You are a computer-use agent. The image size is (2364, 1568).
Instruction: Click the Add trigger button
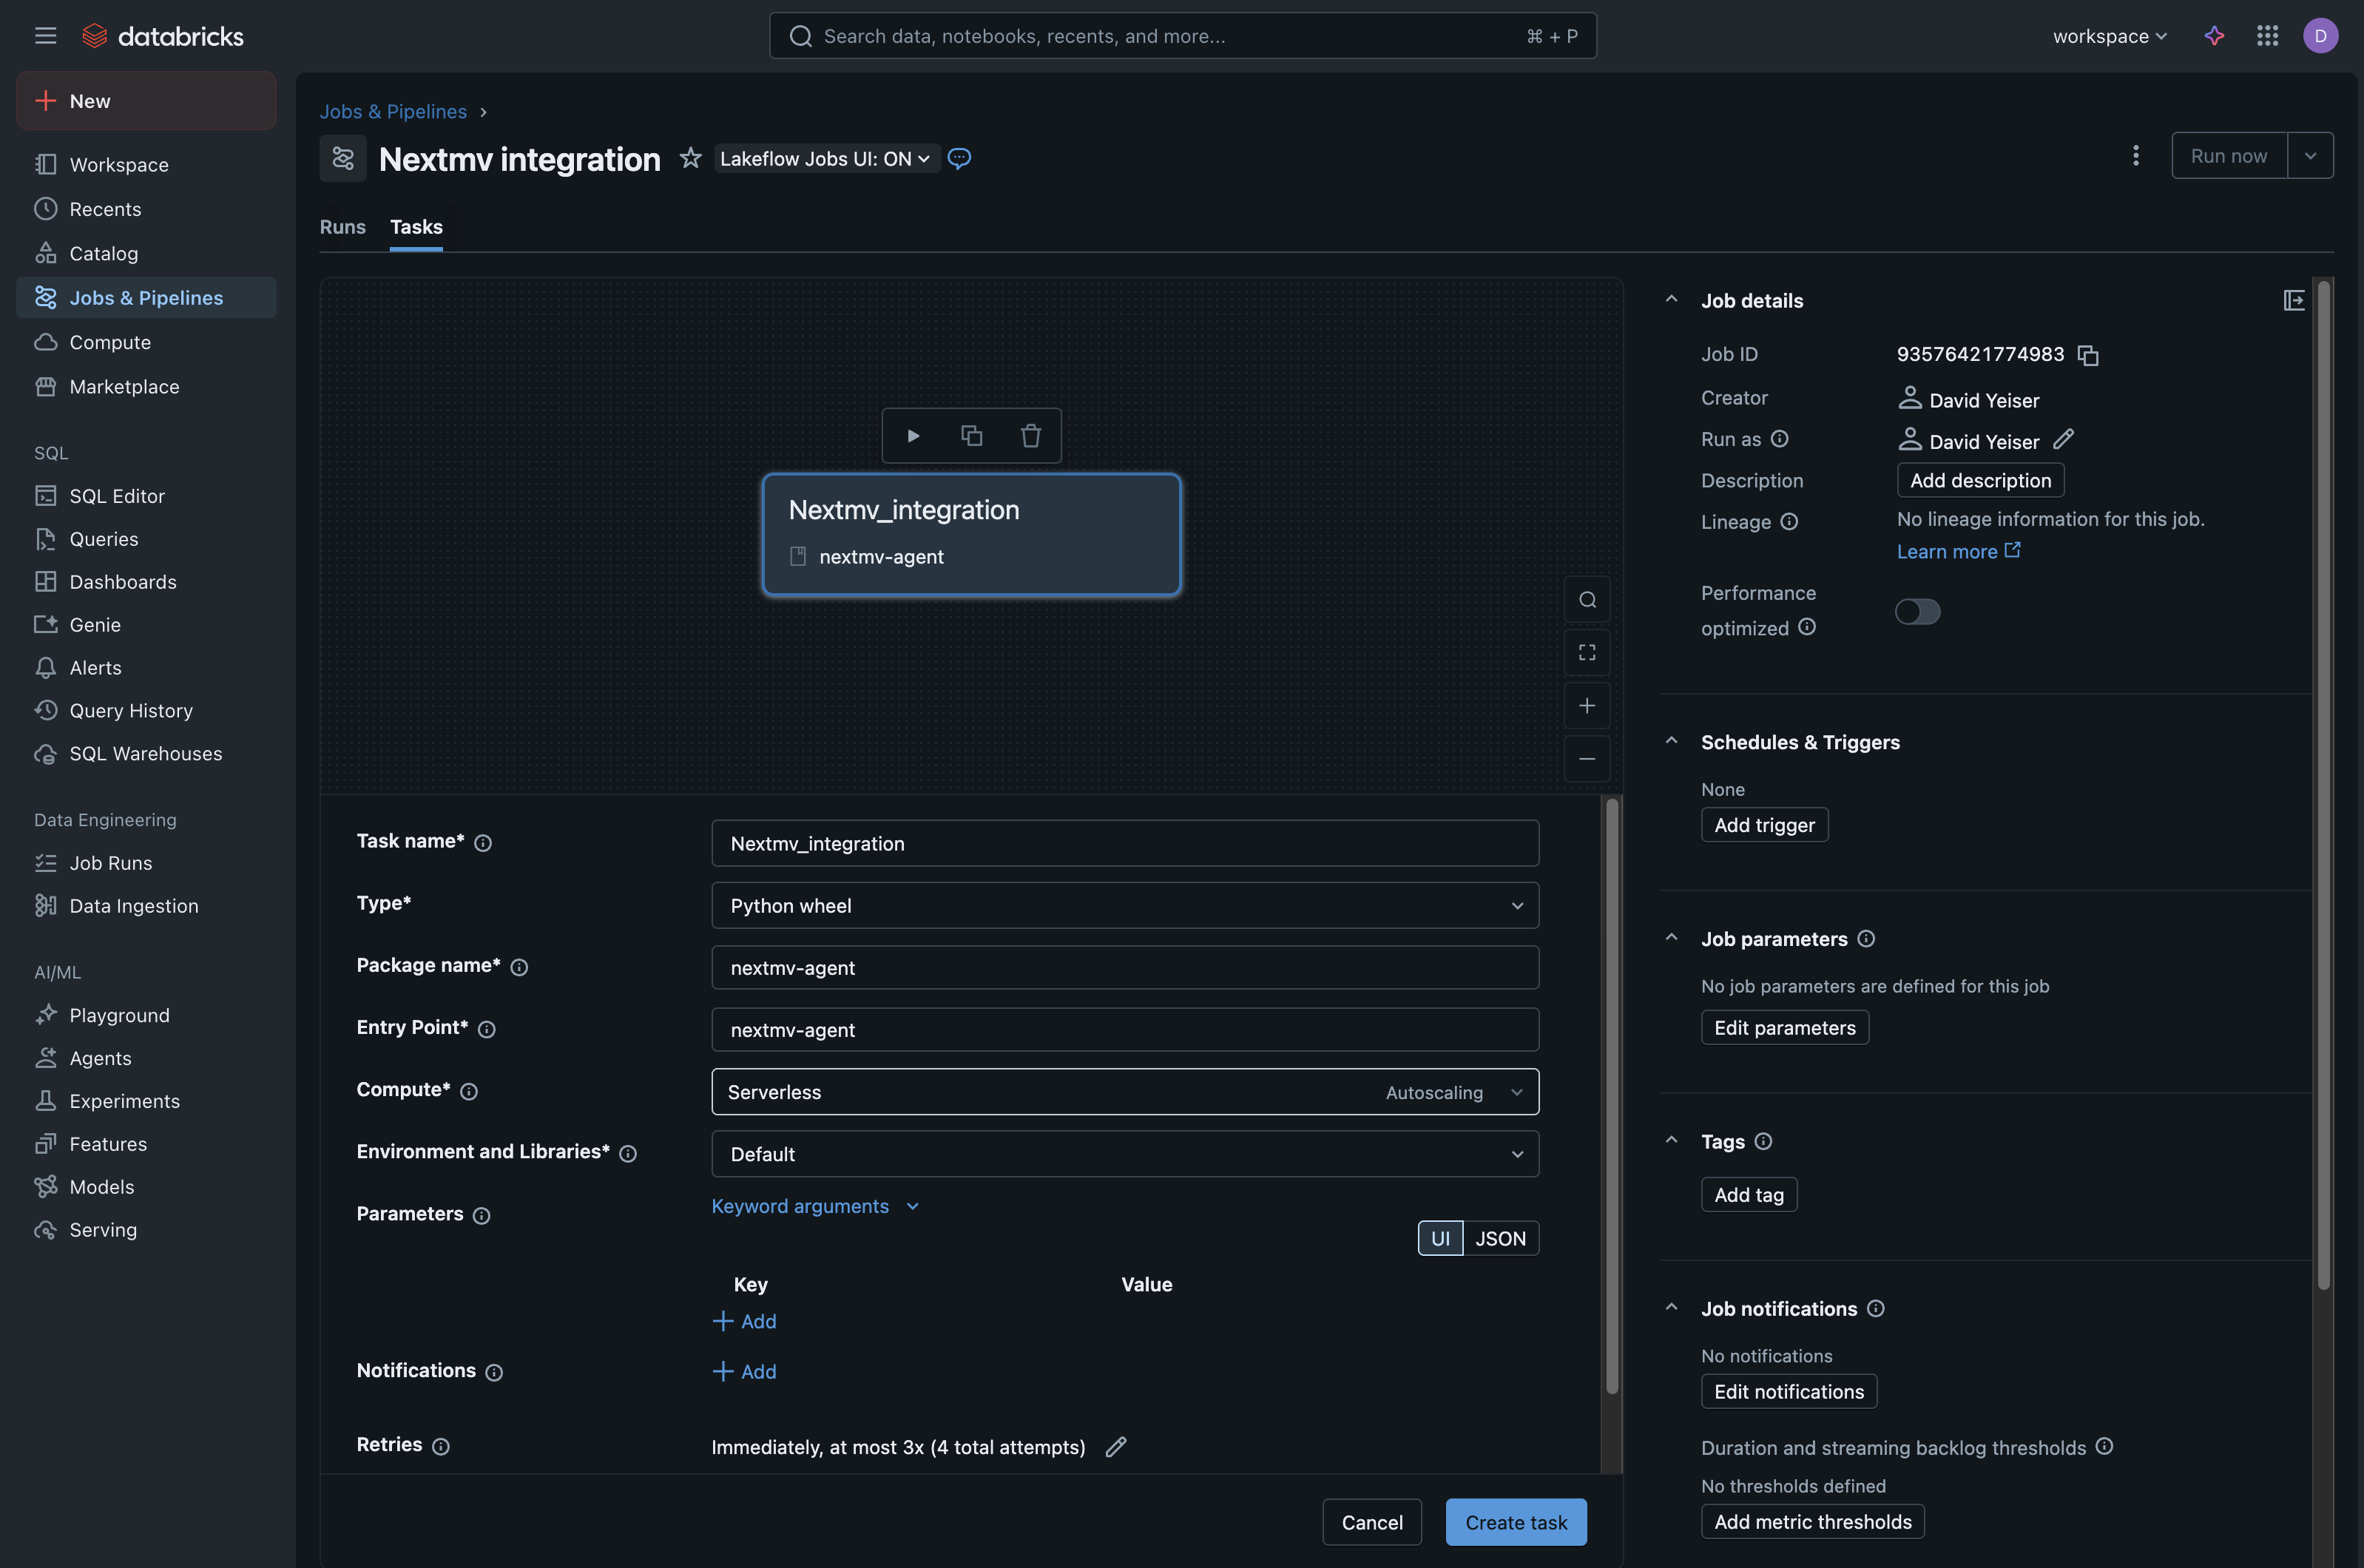pyautogui.click(x=1764, y=824)
